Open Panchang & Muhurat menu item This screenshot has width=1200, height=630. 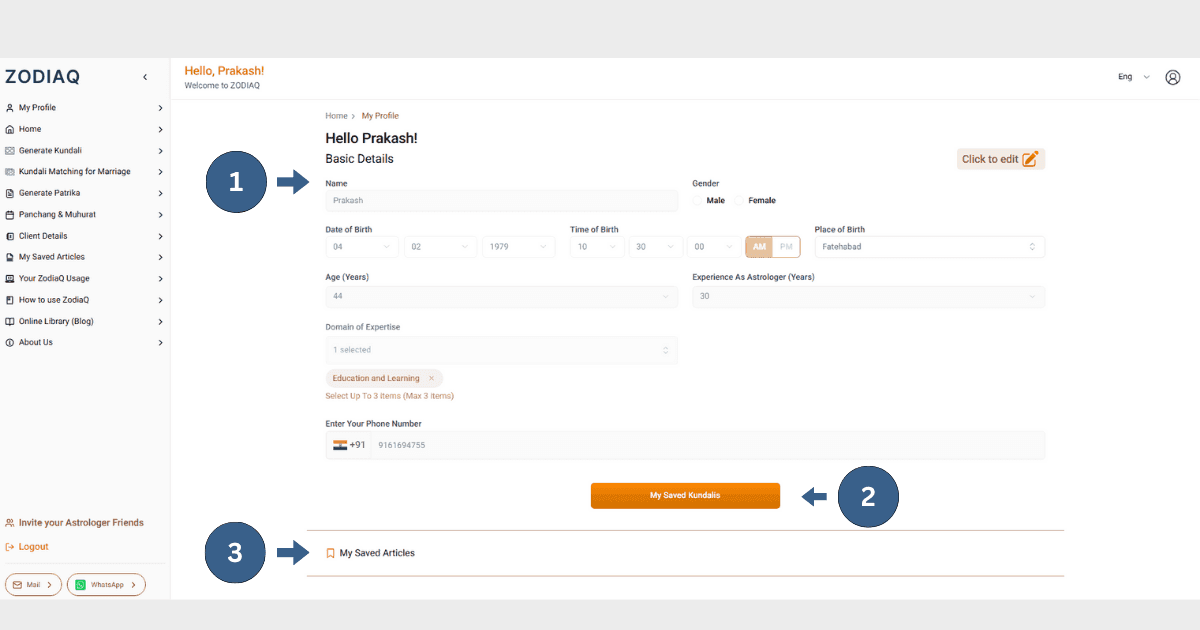click(84, 214)
